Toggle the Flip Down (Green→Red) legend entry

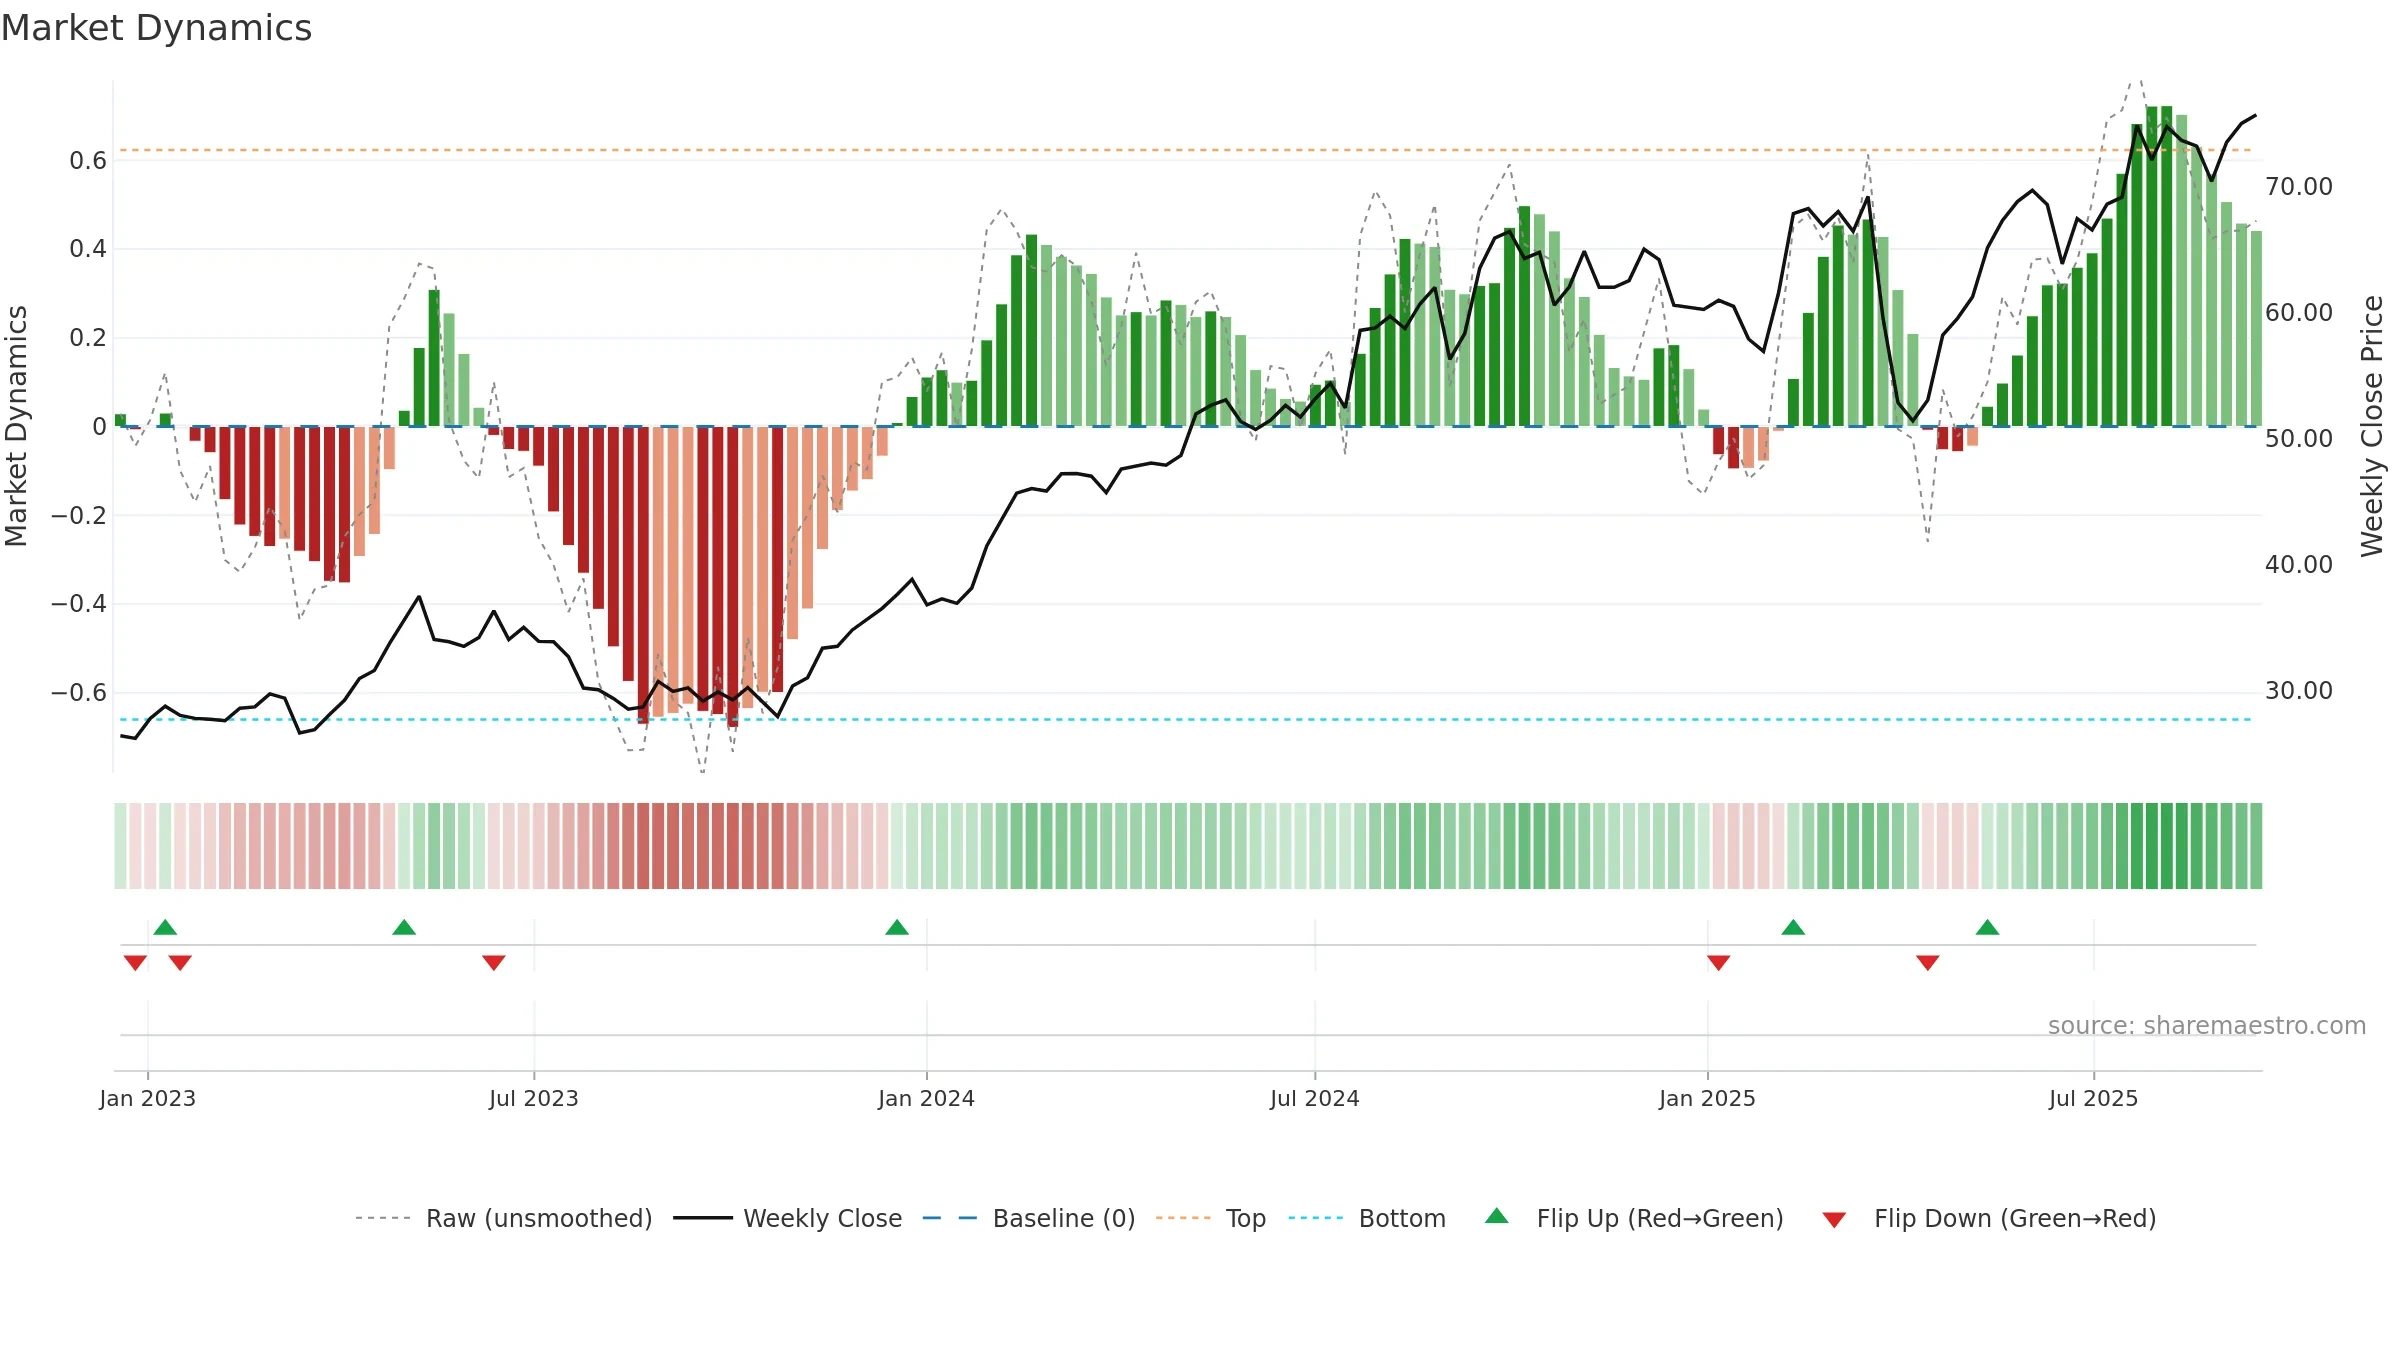(x=1989, y=1218)
